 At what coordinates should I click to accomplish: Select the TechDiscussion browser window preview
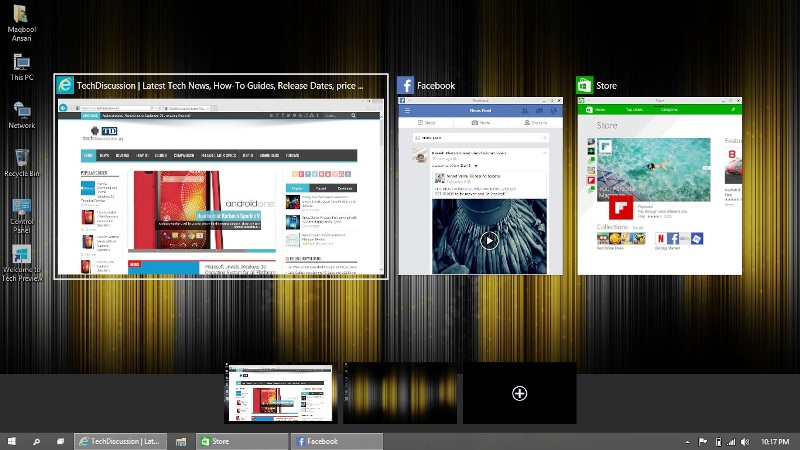(220, 188)
